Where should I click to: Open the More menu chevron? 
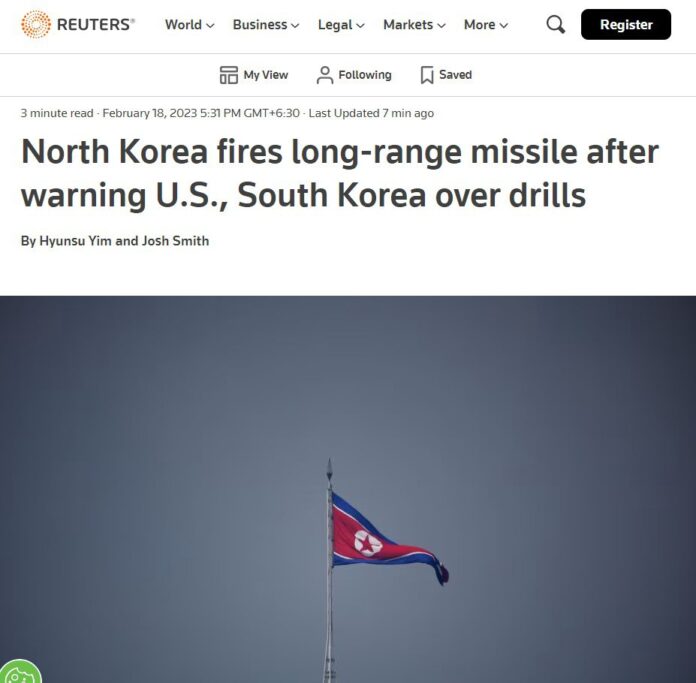point(503,26)
